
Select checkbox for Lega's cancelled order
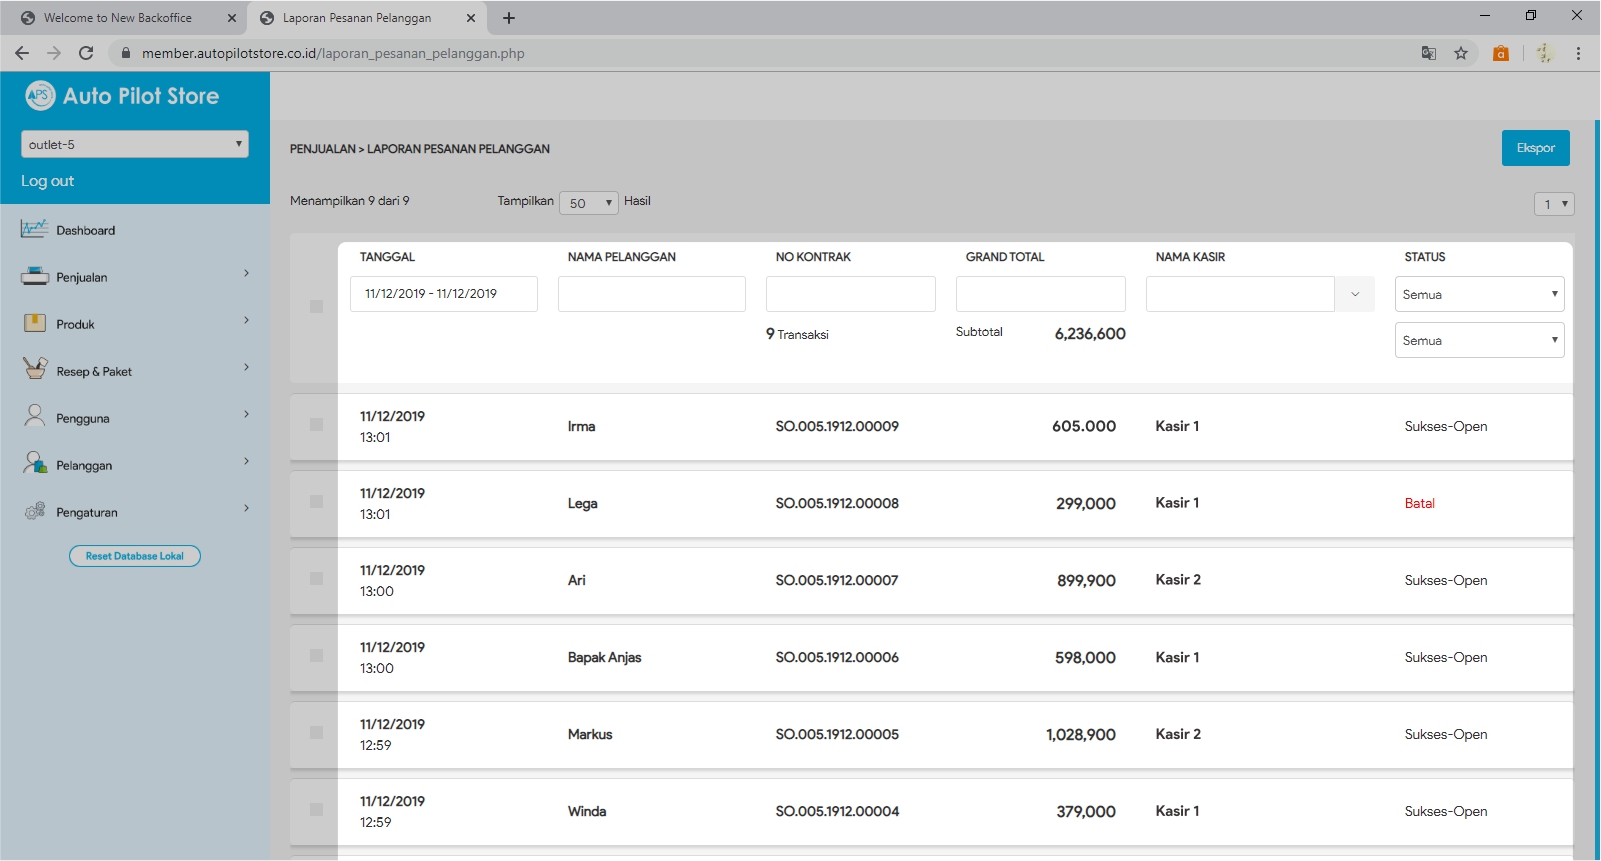coord(316,502)
